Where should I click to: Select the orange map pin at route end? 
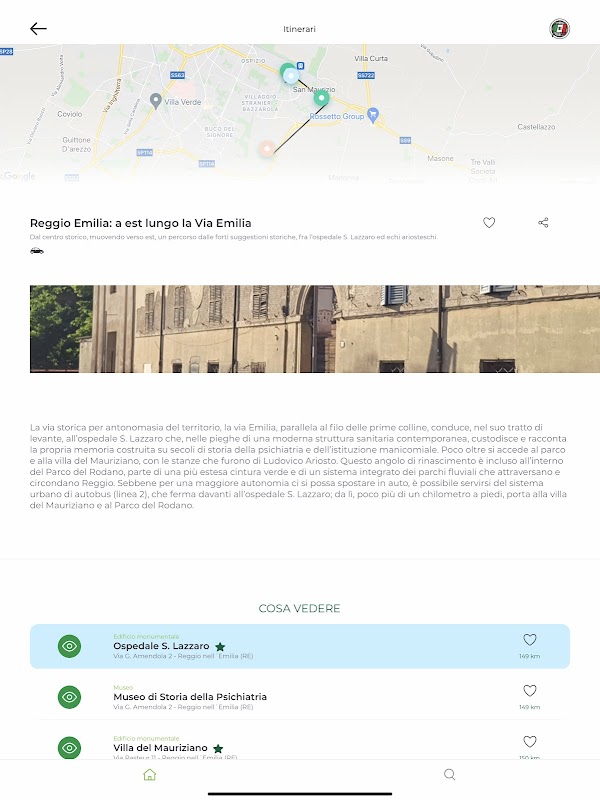tap(266, 149)
